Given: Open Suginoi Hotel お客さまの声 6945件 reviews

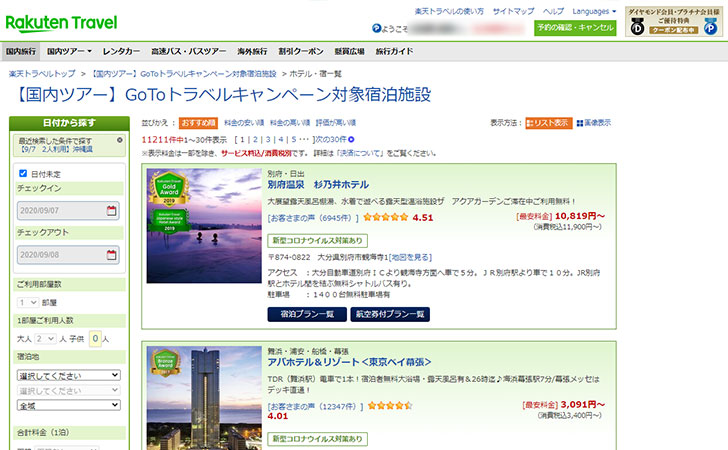Looking at the screenshot, I should pos(313,218).
